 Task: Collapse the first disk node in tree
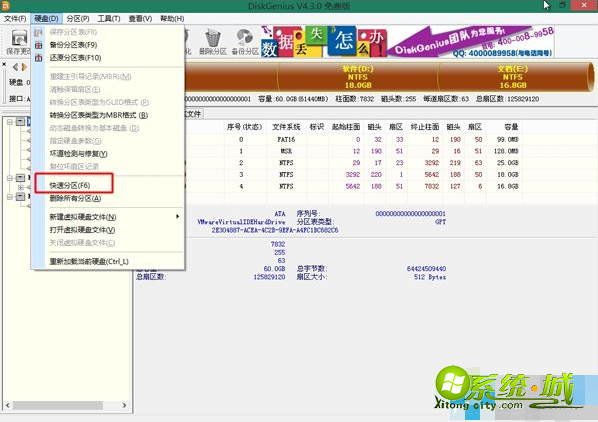[x=10, y=122]
